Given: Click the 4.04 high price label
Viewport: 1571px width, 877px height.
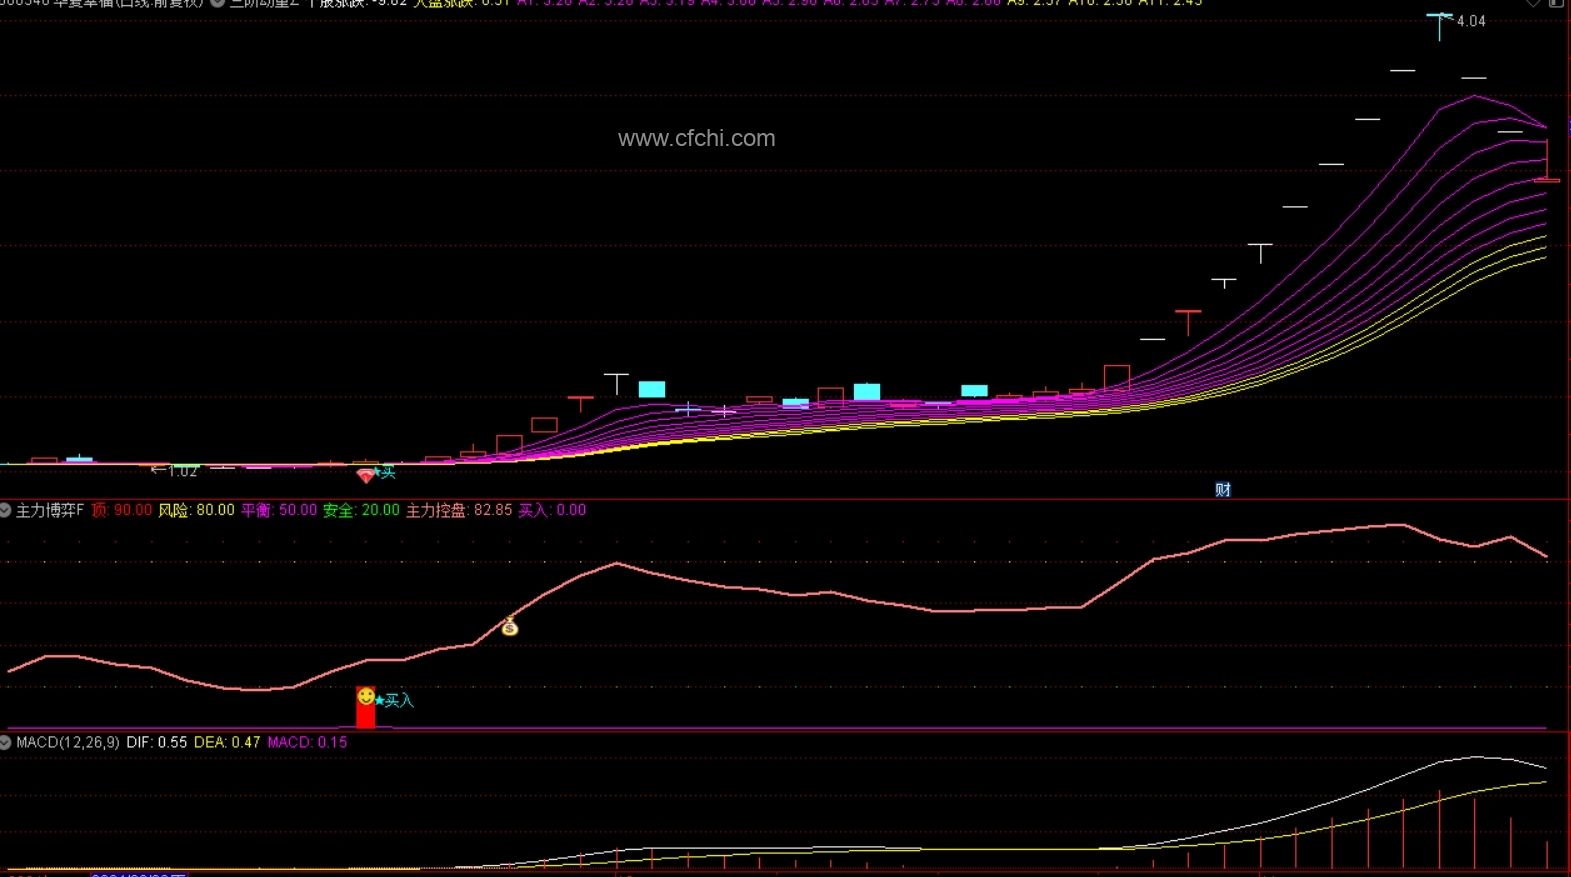Looking at the screenshot, I should coord(1471,21).
